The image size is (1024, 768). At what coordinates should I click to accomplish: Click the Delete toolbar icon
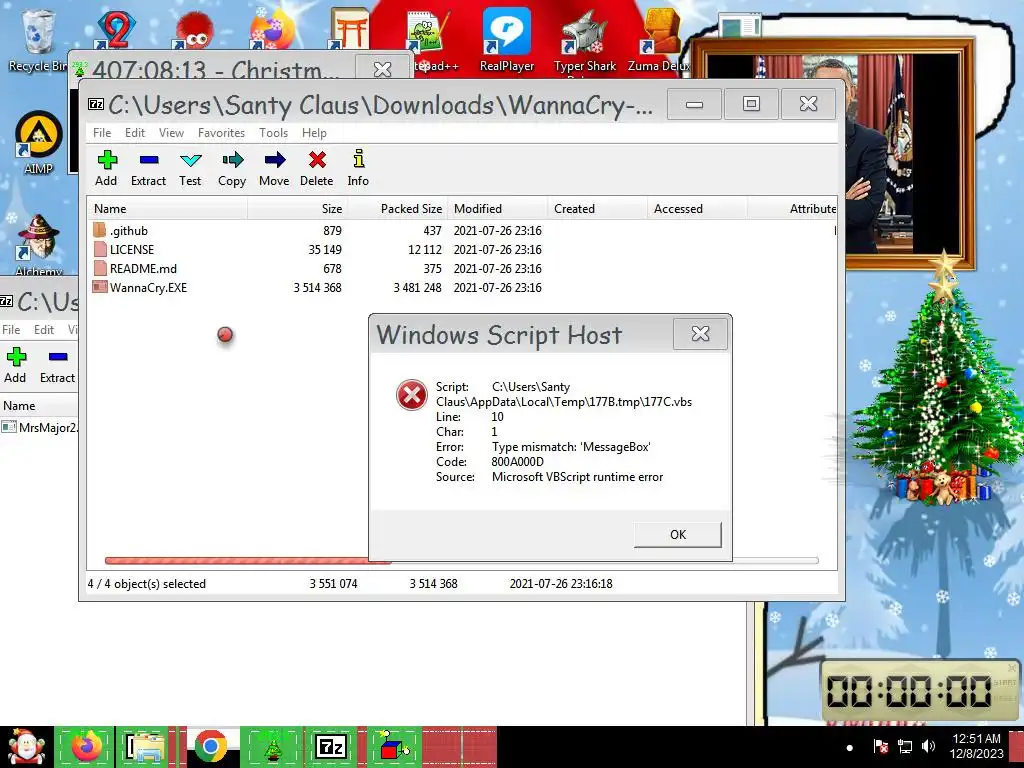pos(317,160)
